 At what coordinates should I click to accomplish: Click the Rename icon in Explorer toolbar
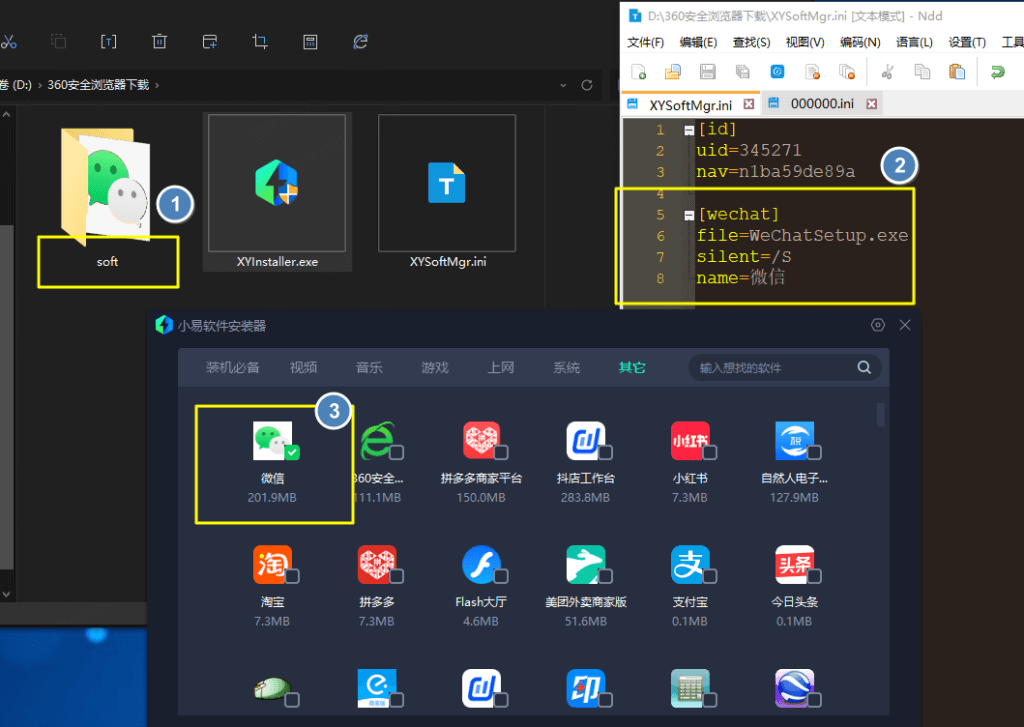pos(108,42)
